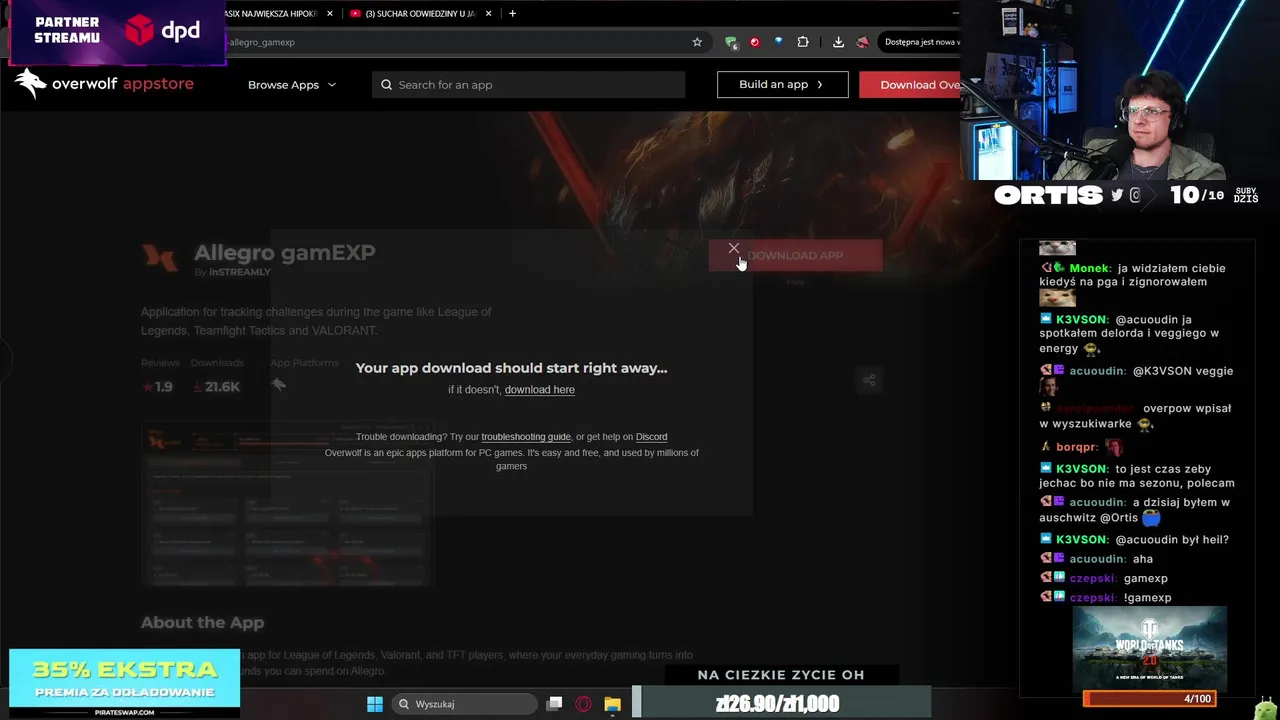Click the DPD partner streamu logo

tap(163, 31)
